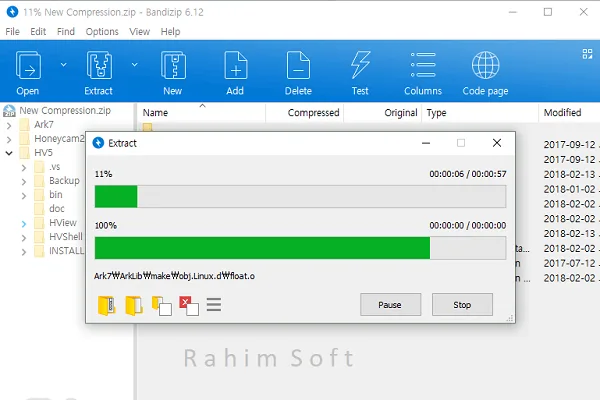Expand the Backup subfolder
600x400 pixels.
[x=24, y=181]
